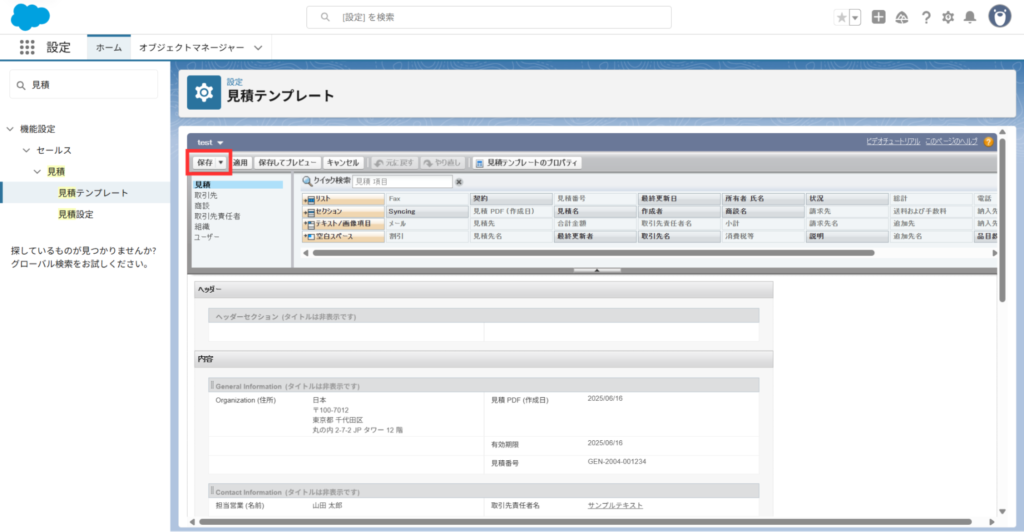Click the quick find box containing 見積
The height and width of the screenshot is (532, 1024).
(x=84, y=85)
